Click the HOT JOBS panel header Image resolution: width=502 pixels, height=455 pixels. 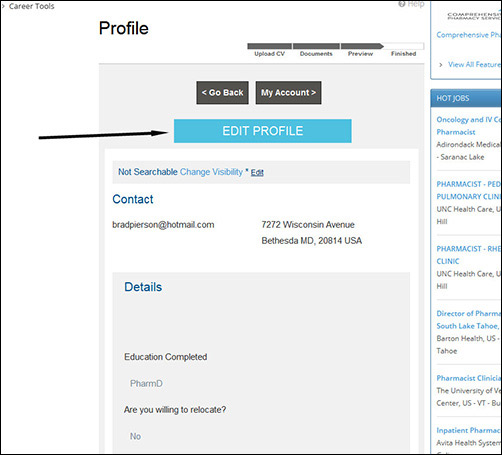[x=465, y=98]
